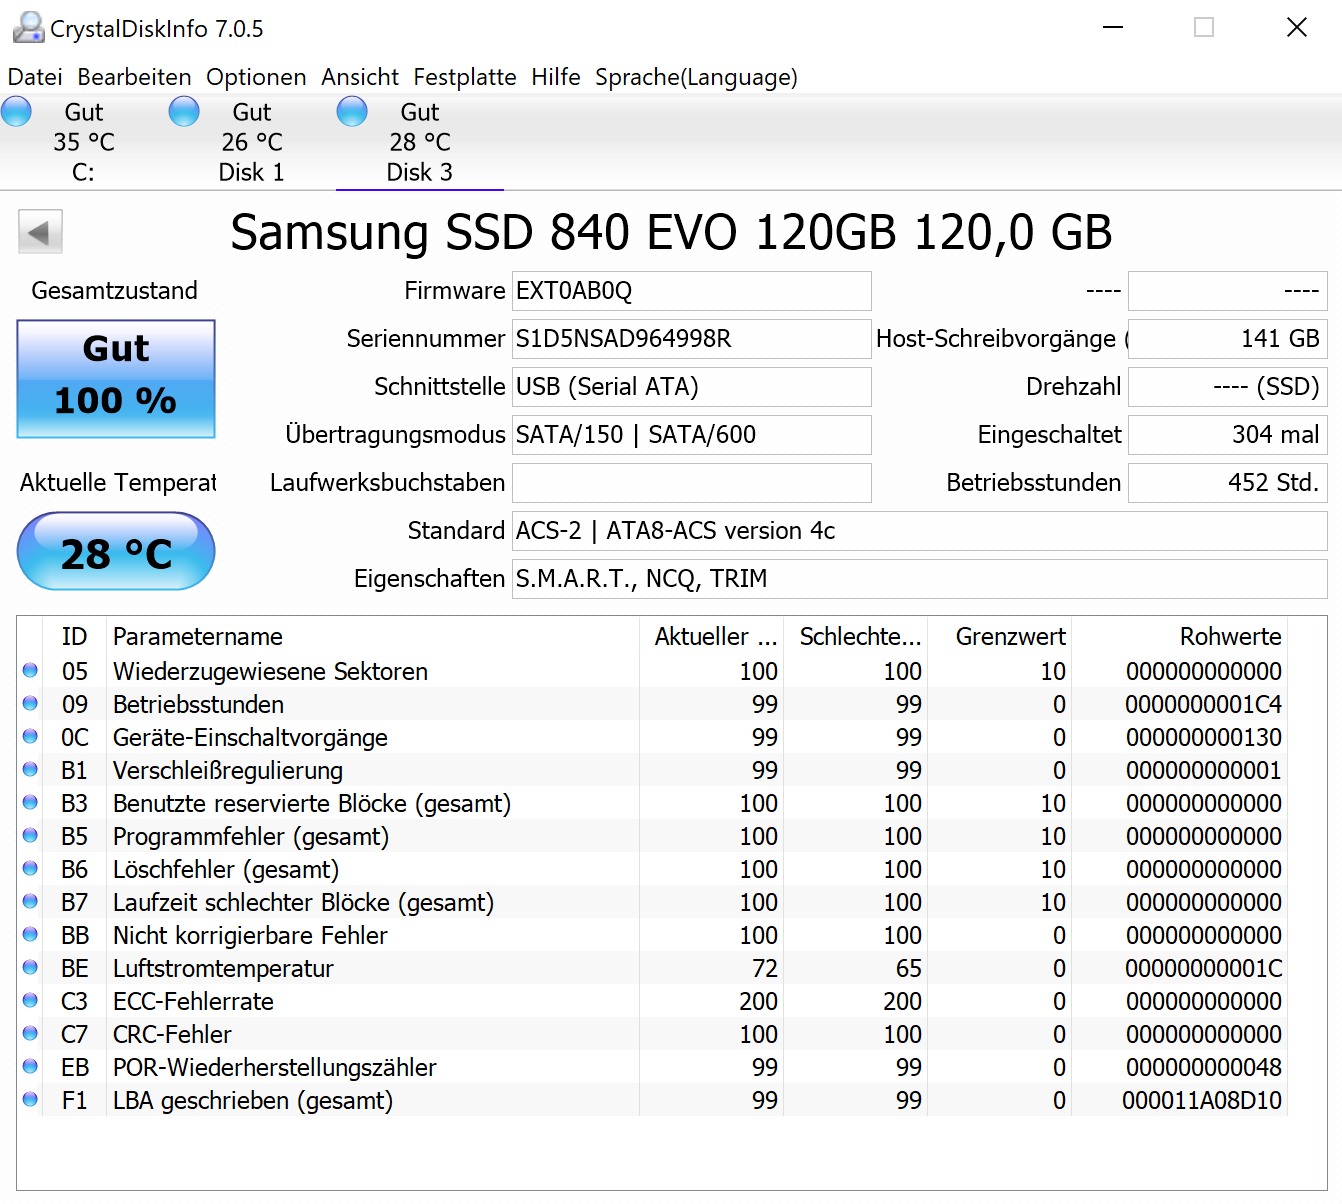The image size is (1342, 1204).
Task: Select the Disk 1 tab
Action: tap(252, 142)
